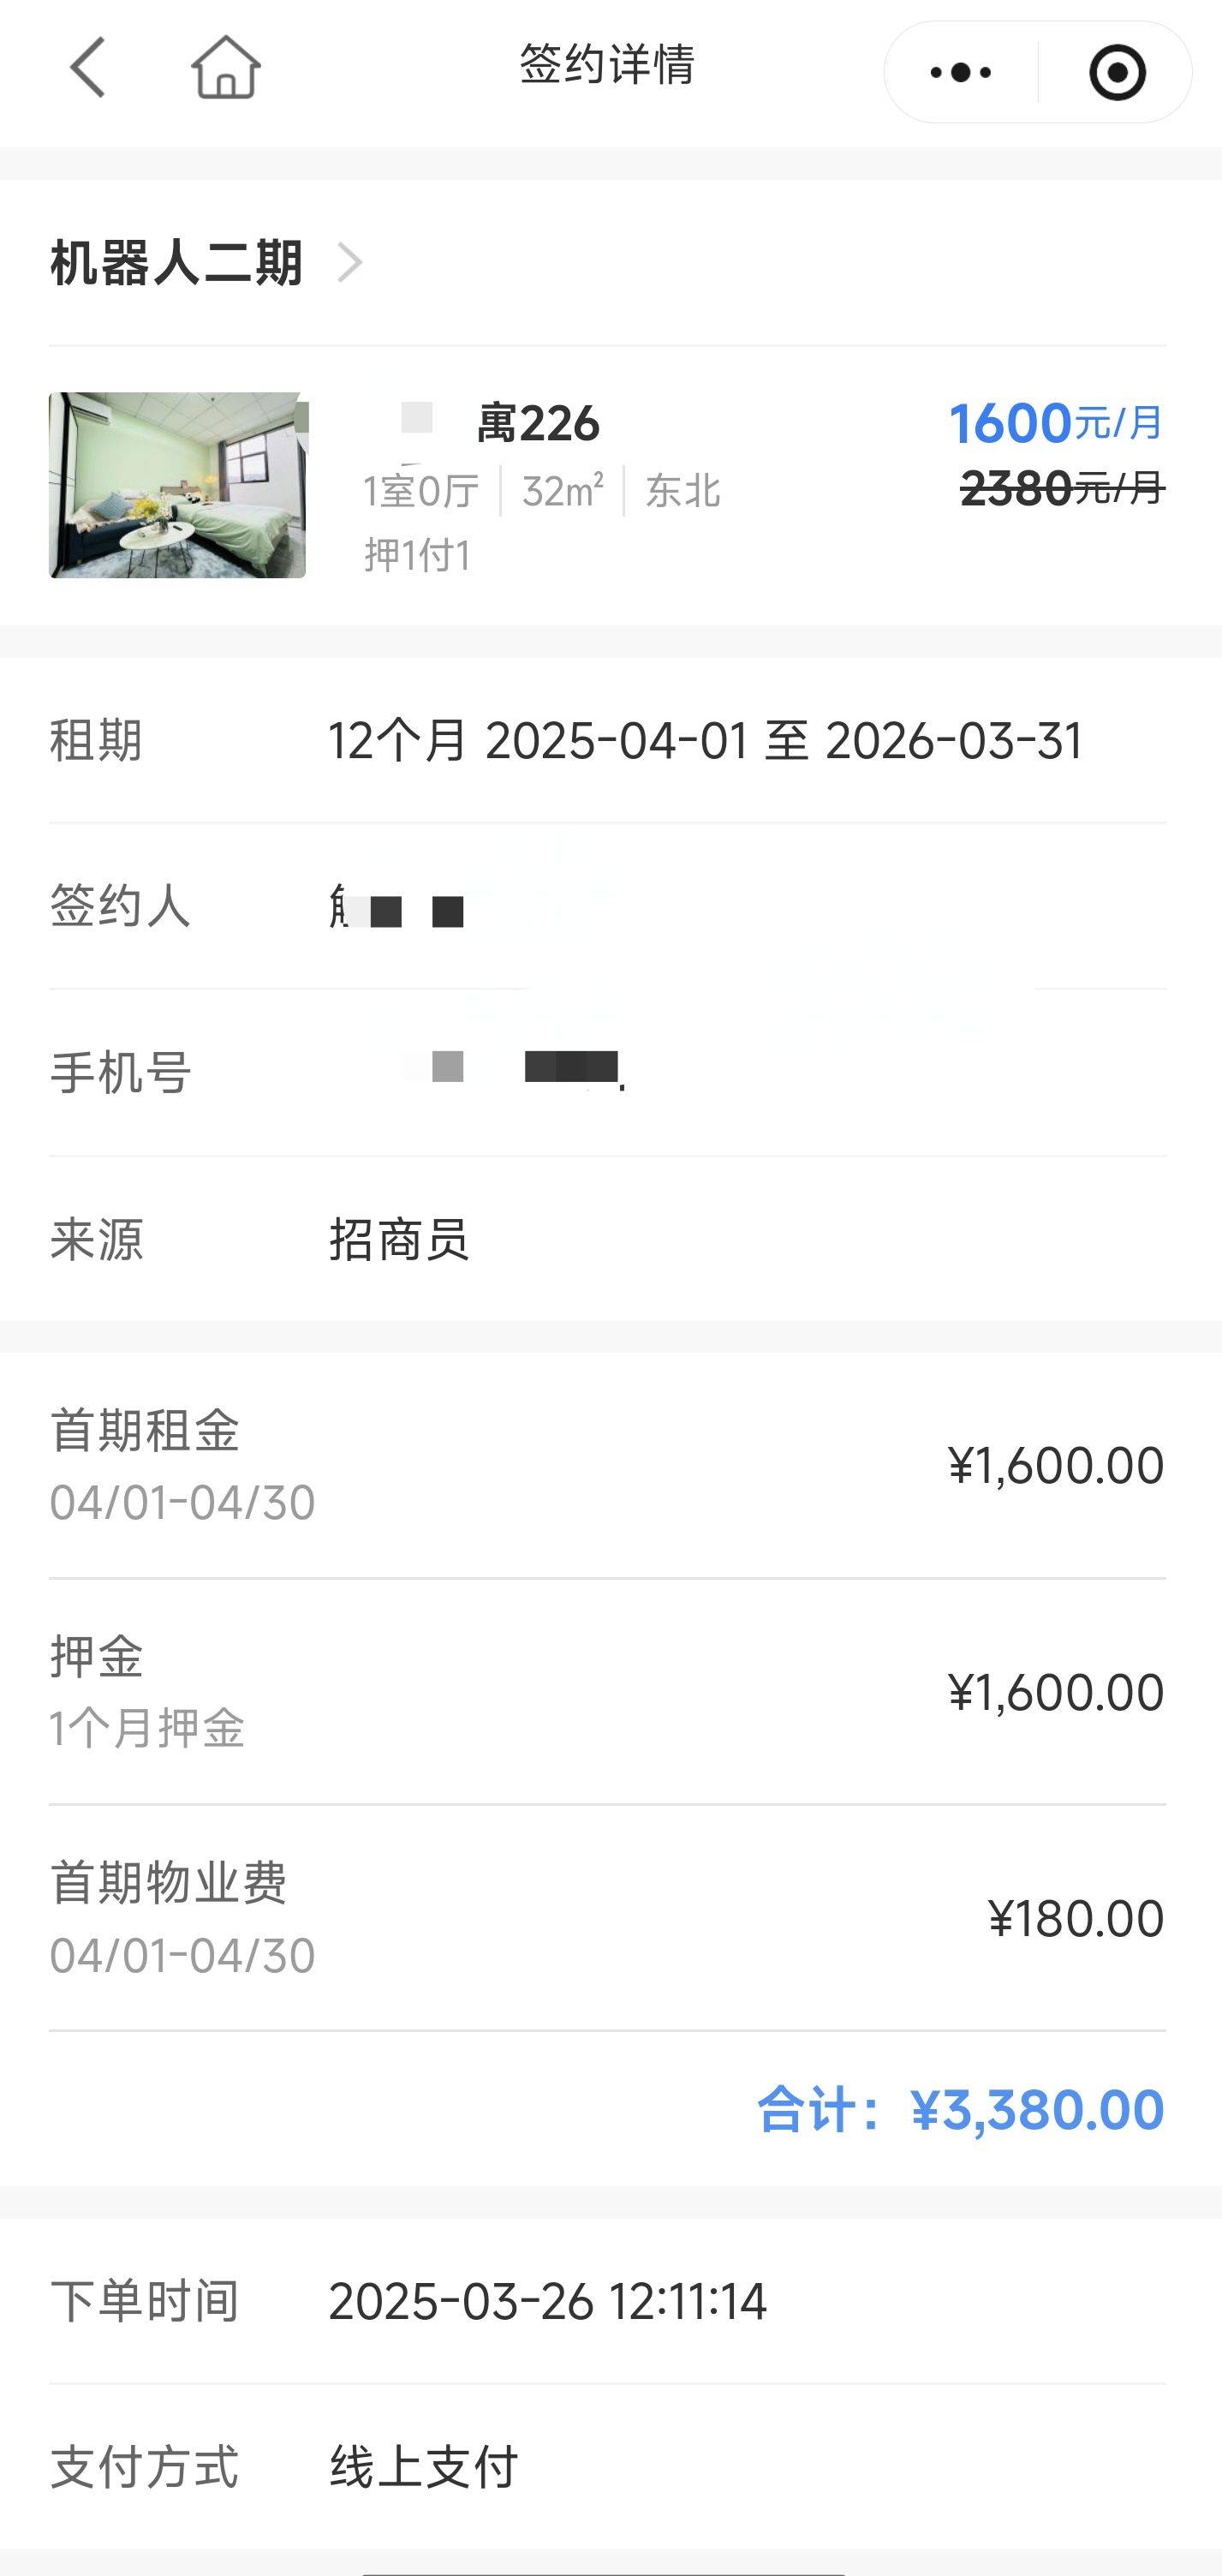1222x2576 pixels.
Task: Close mini program via circle icon
Action: [1116, 72]
